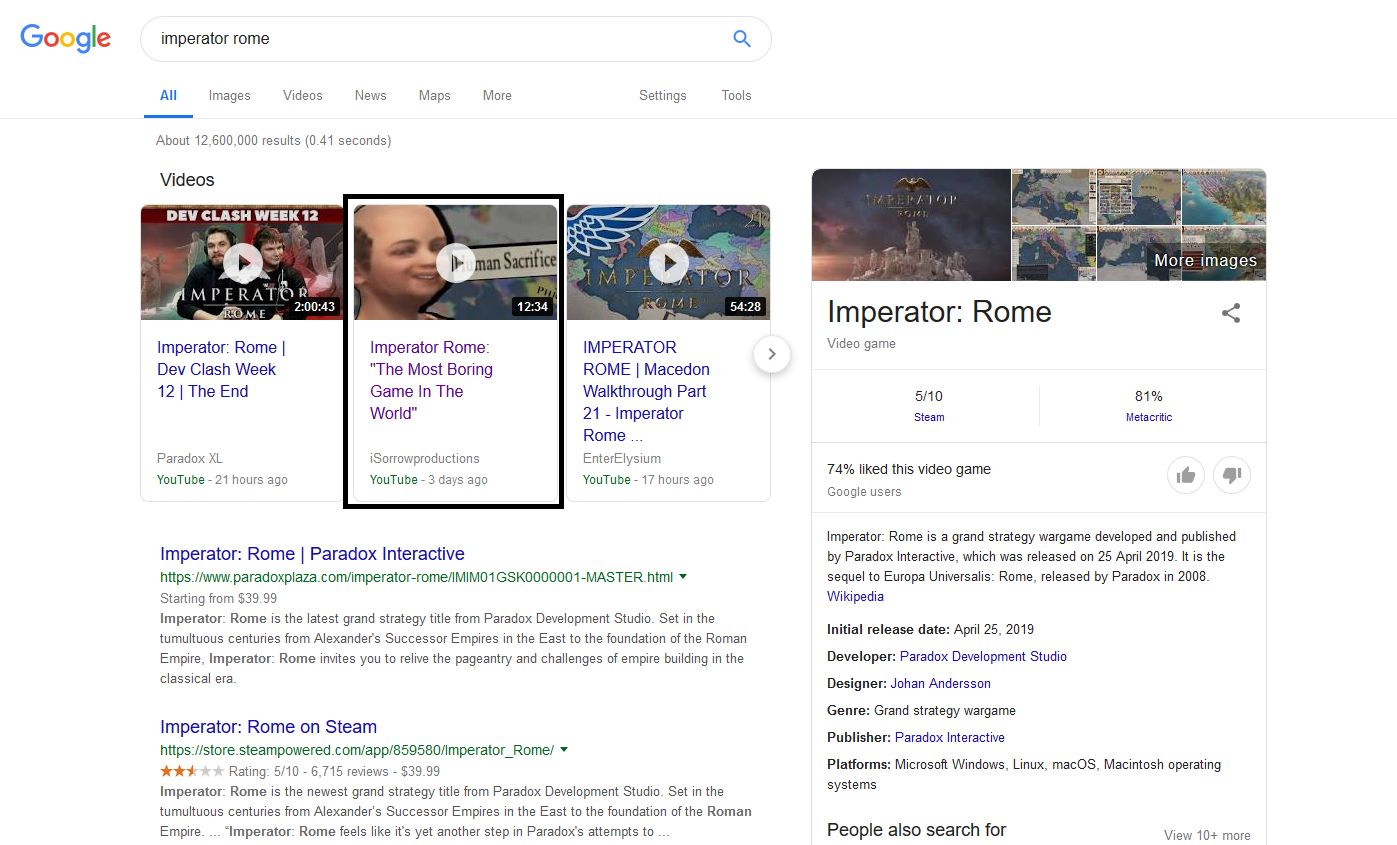The width and height of the screenshot is (1397, 845).
Task: Switch to the Images tab
Action: click(x=229, y=95)
